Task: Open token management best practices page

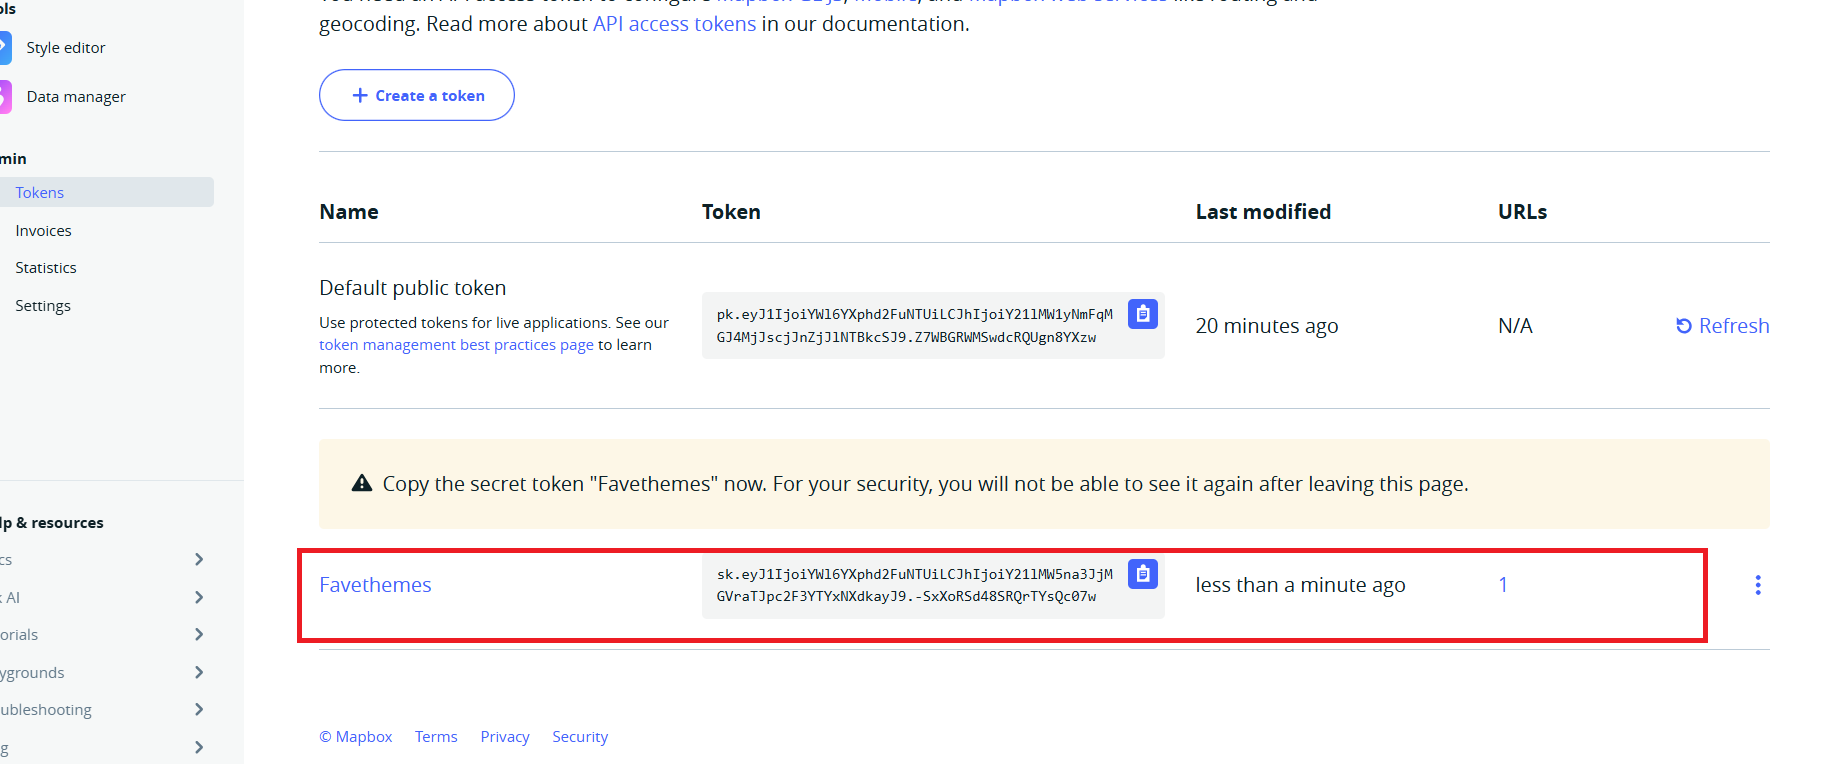Action: [456, 345]
